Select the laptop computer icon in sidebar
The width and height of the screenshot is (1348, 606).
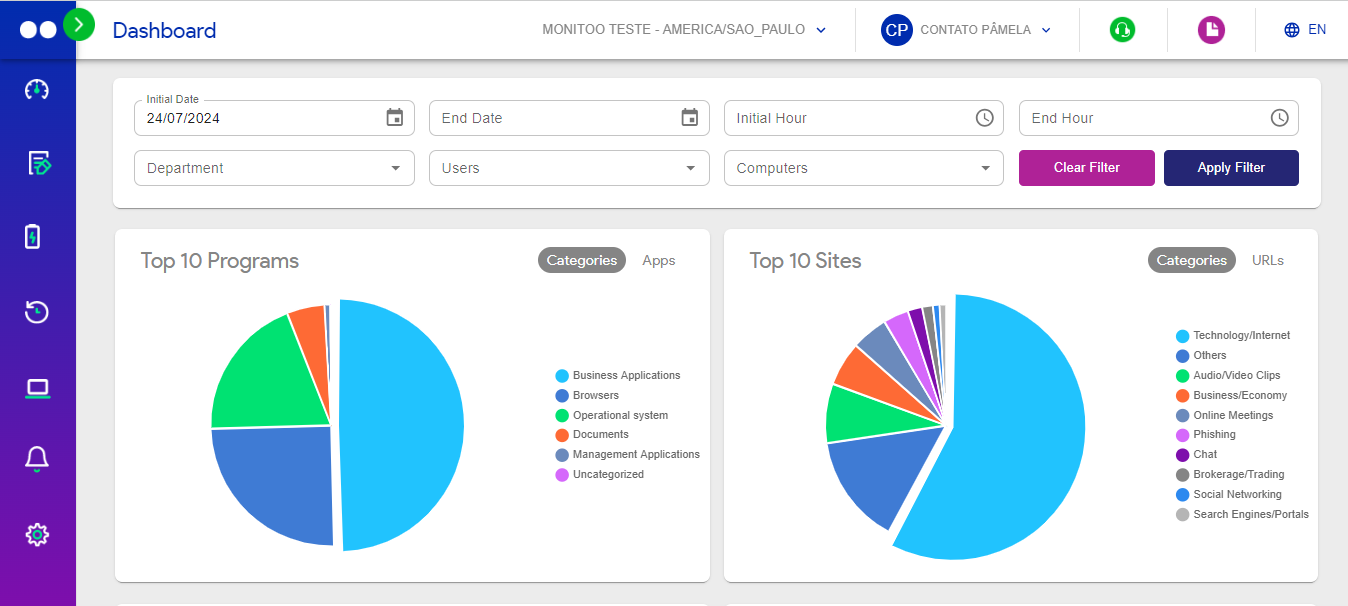[37, 388]
